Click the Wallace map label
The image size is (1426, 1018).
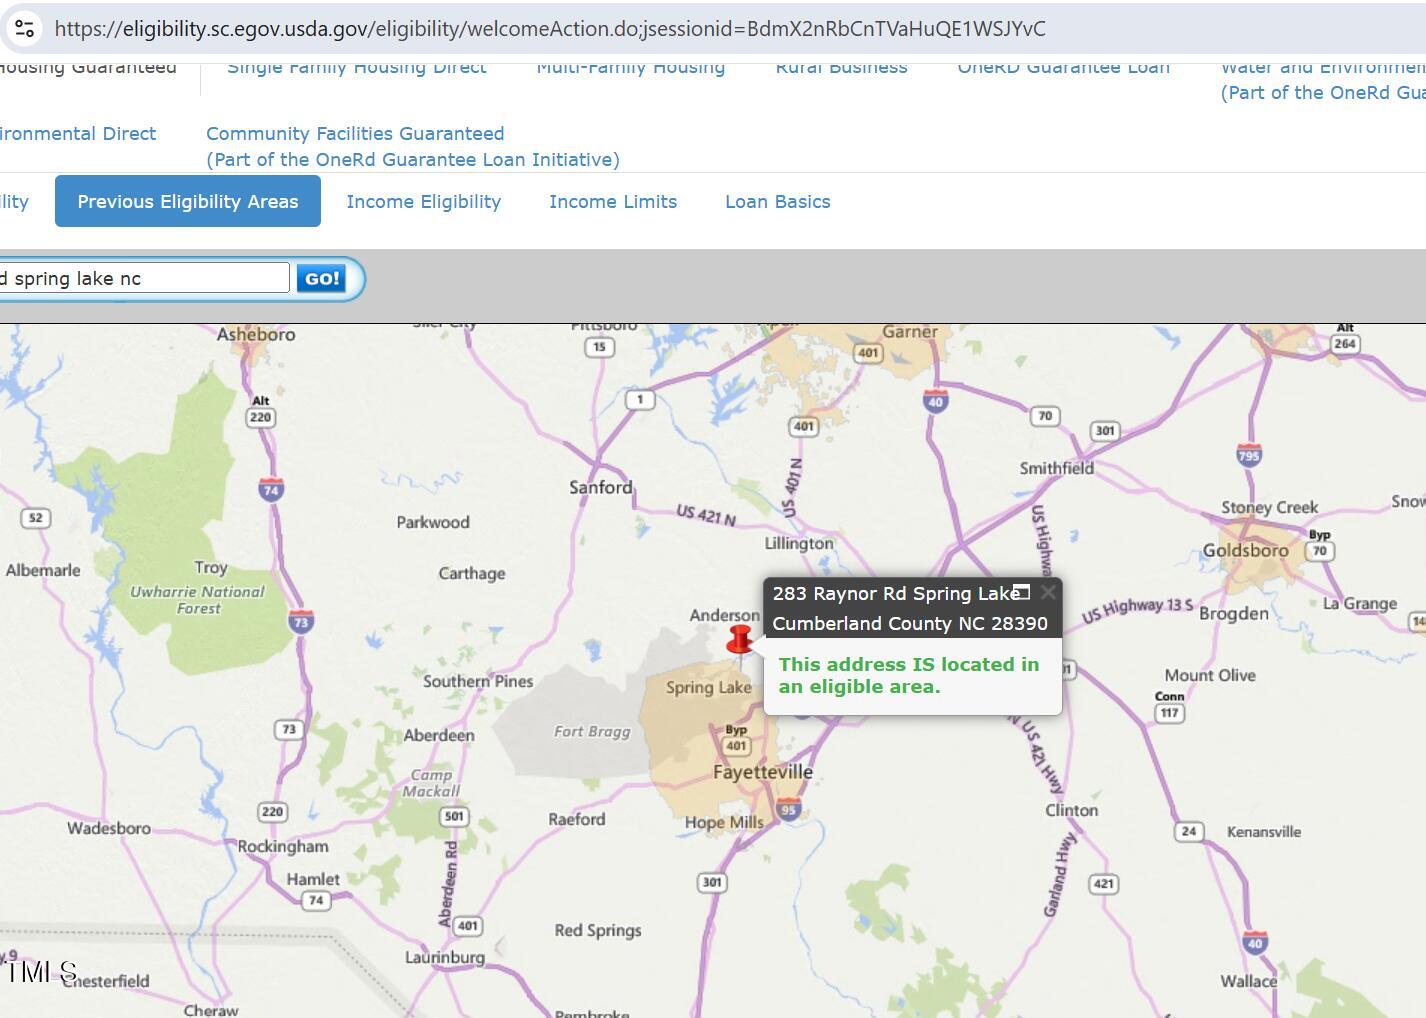pos(1249,981)
